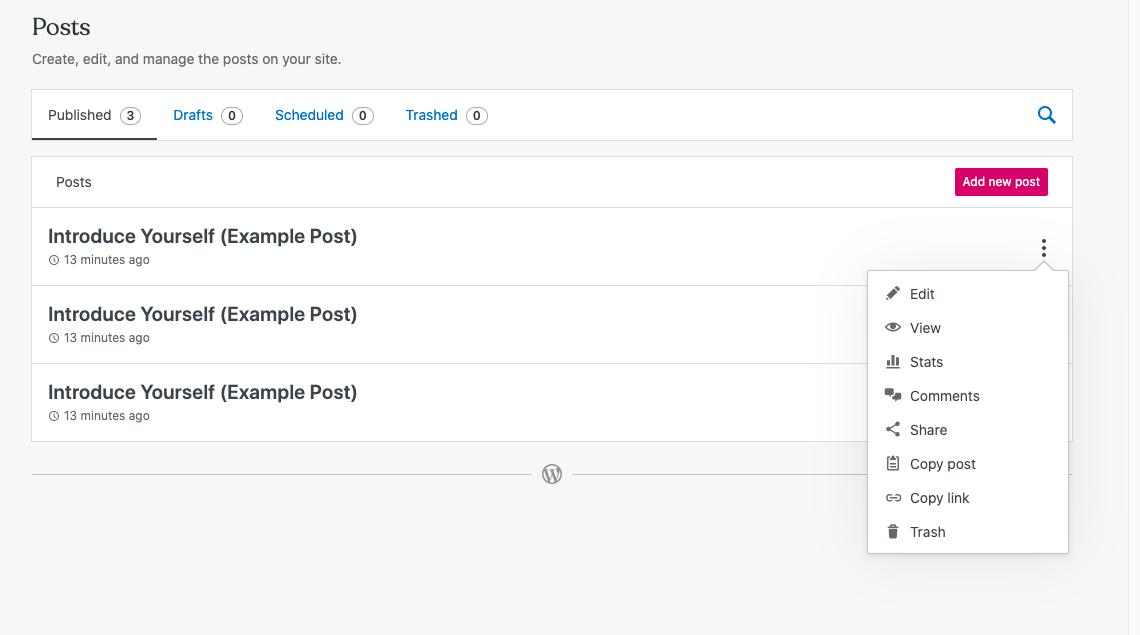
Task: Click the WordPress logo in footer
Action: (x=552, y=475)
